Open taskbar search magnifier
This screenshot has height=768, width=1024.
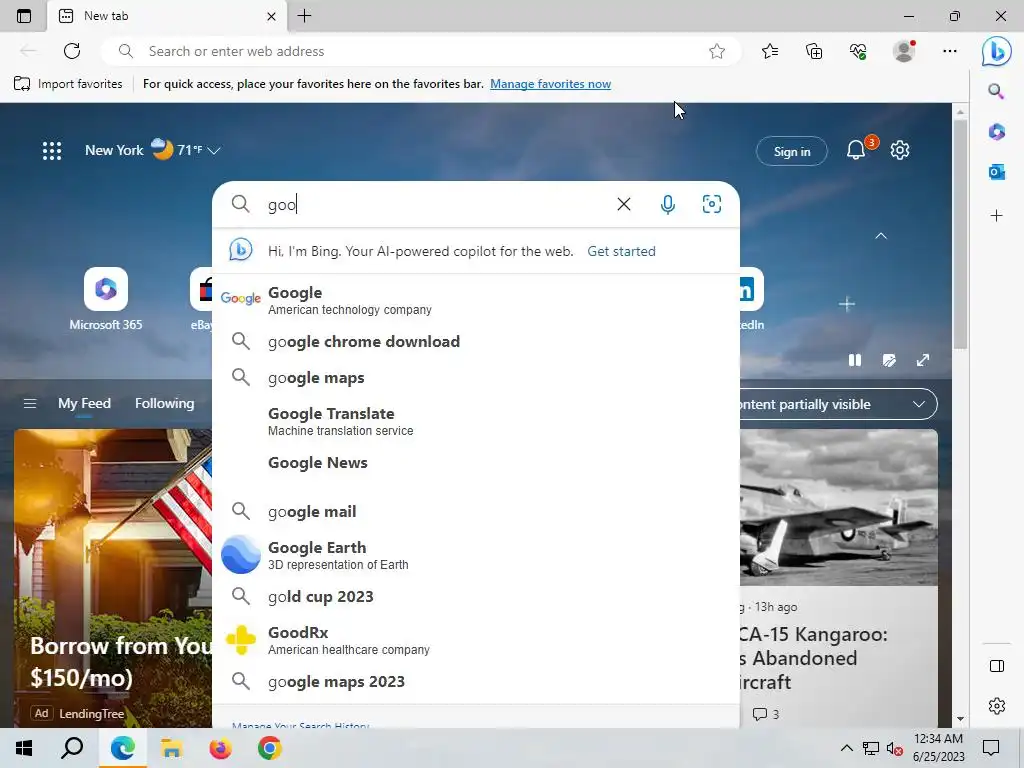(x=72, y=748)
